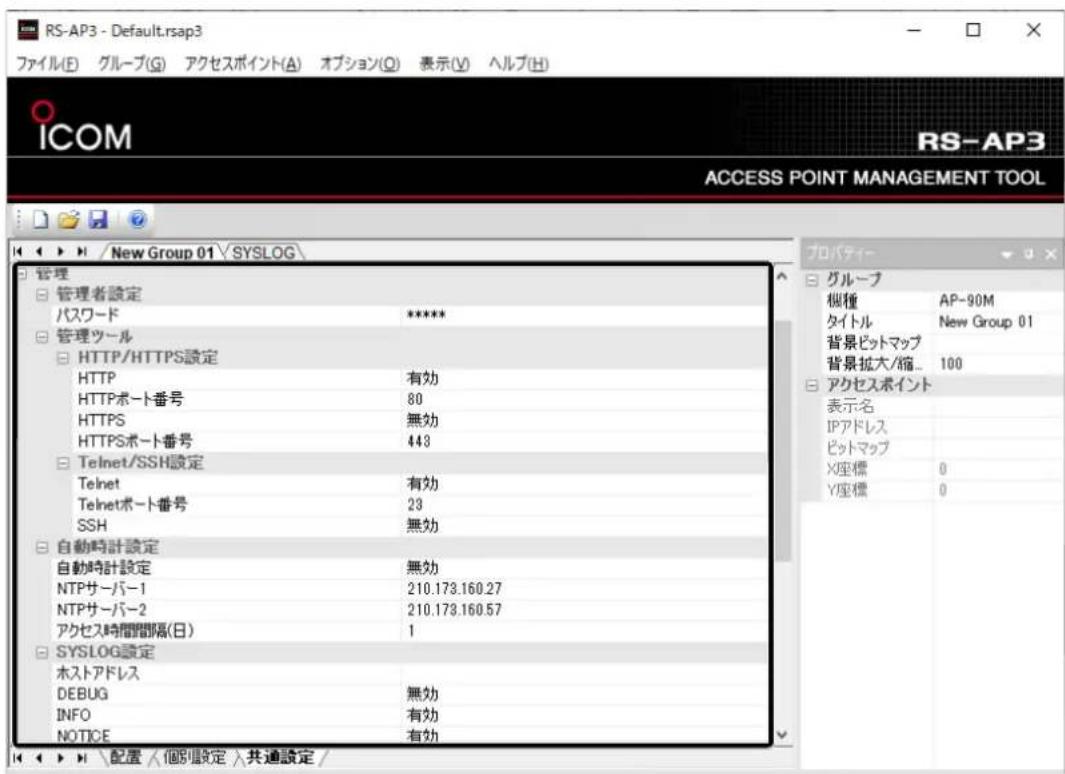Switch to the New Group 01 tab
This screenshot has width=1065, height=774.
pyautogui.click(x=162, y=253)
